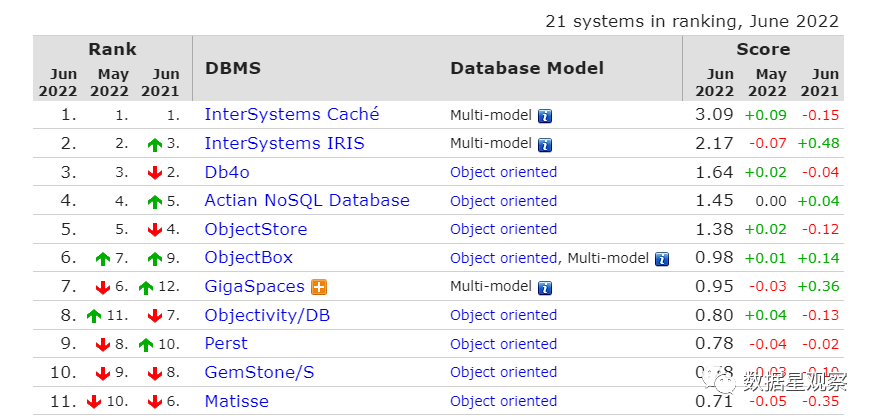Click Object oriented link in ObjectBox row
This screenshot has height=420, width=876.
click(503, 258)
